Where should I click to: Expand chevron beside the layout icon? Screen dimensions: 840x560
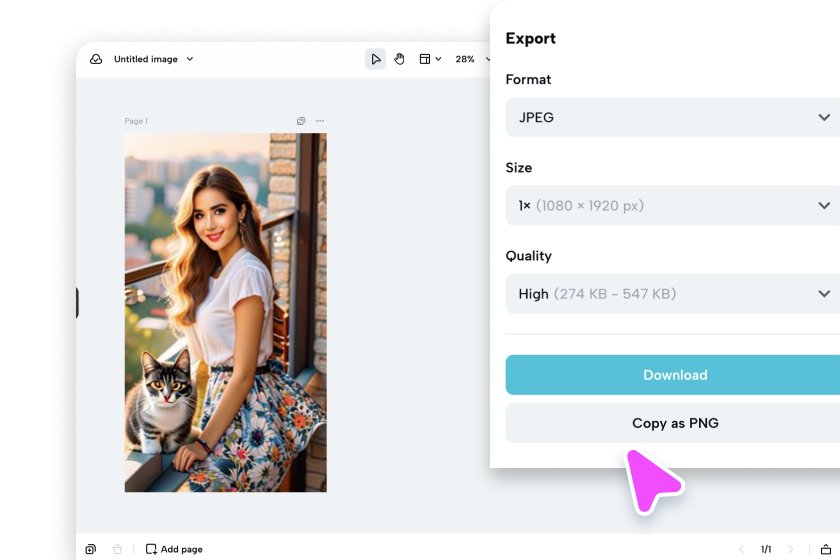point(438,59)
